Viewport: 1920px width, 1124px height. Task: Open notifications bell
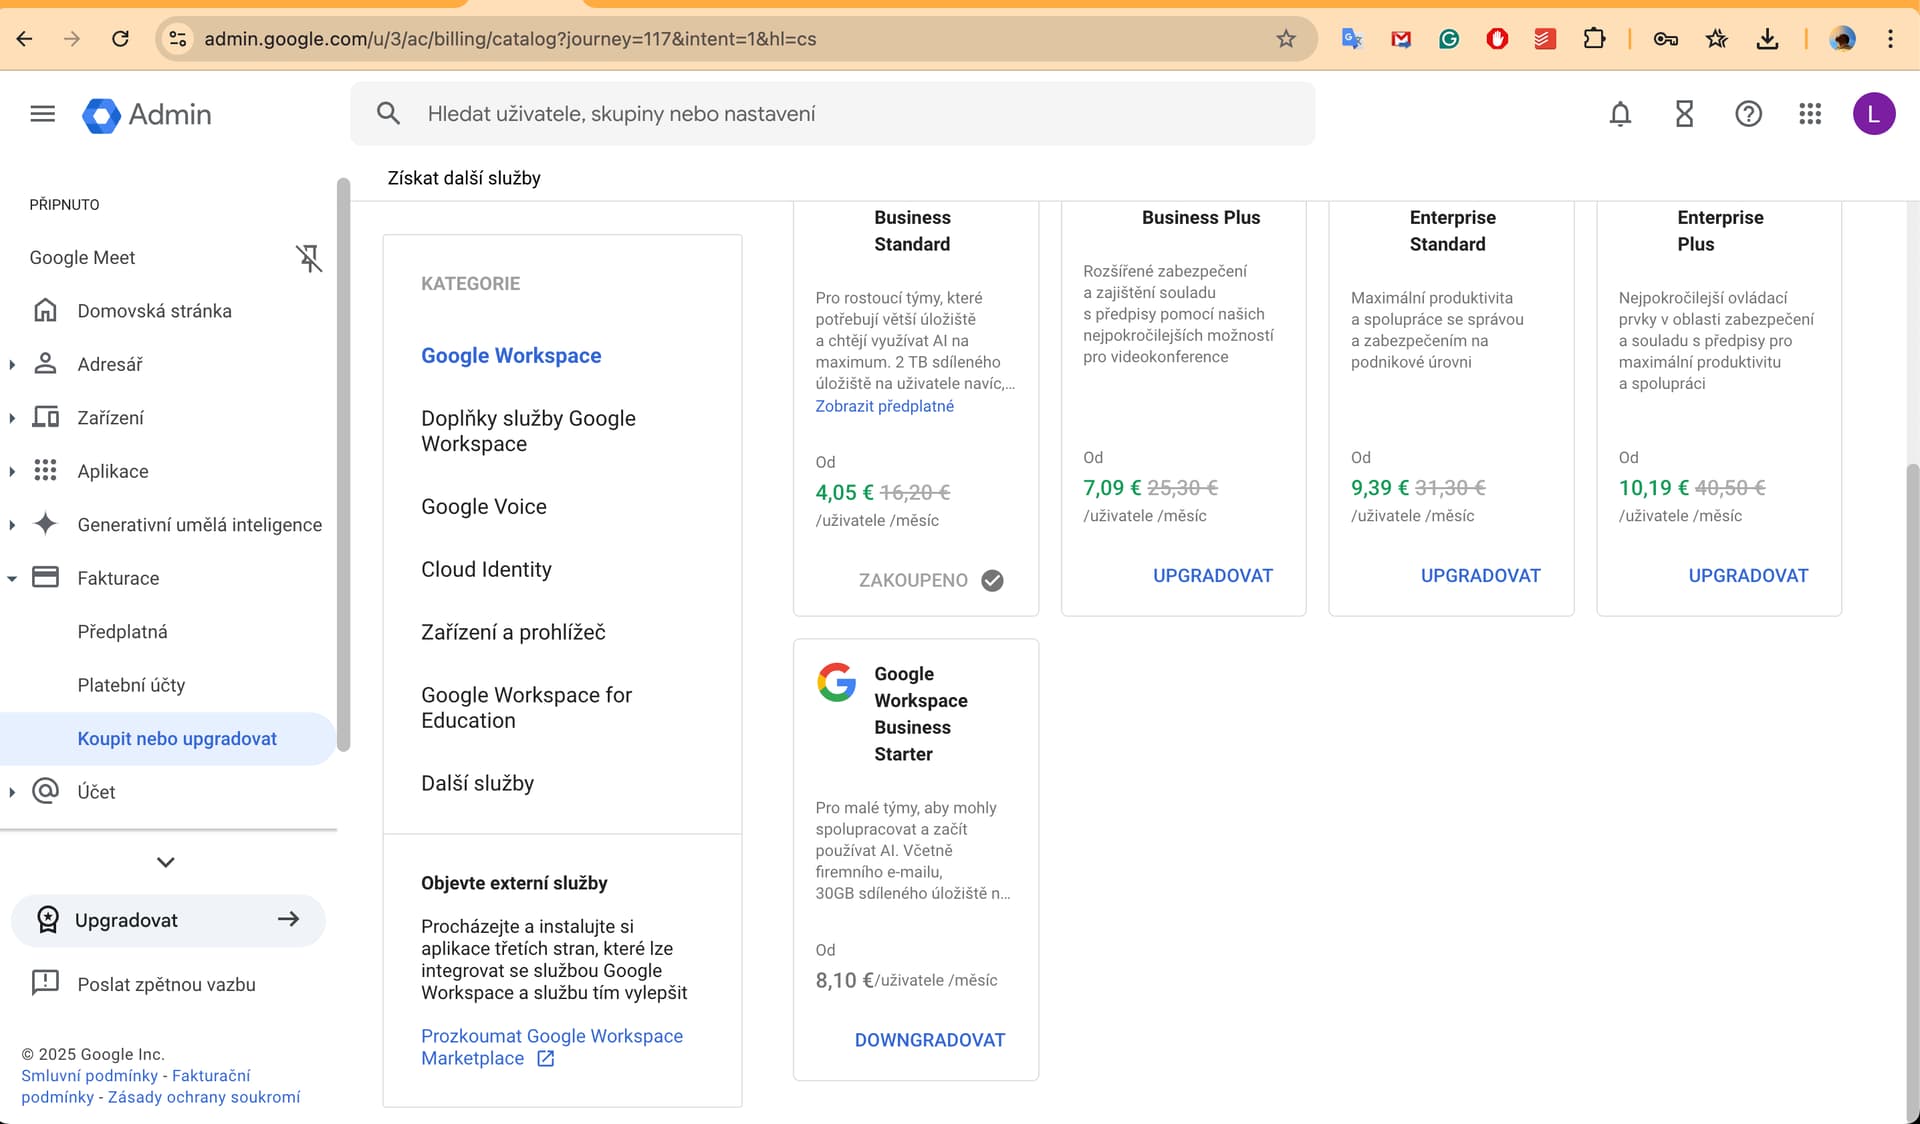coord(1620,114)
